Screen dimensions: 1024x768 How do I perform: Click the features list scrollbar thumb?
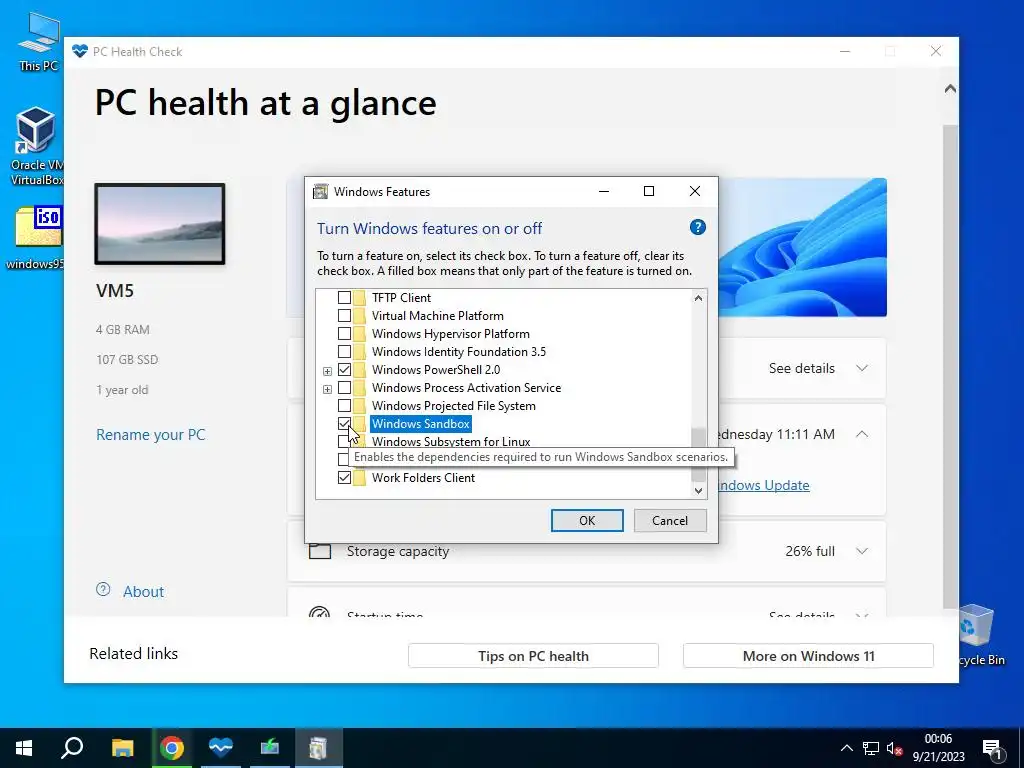tap(698, 455)
